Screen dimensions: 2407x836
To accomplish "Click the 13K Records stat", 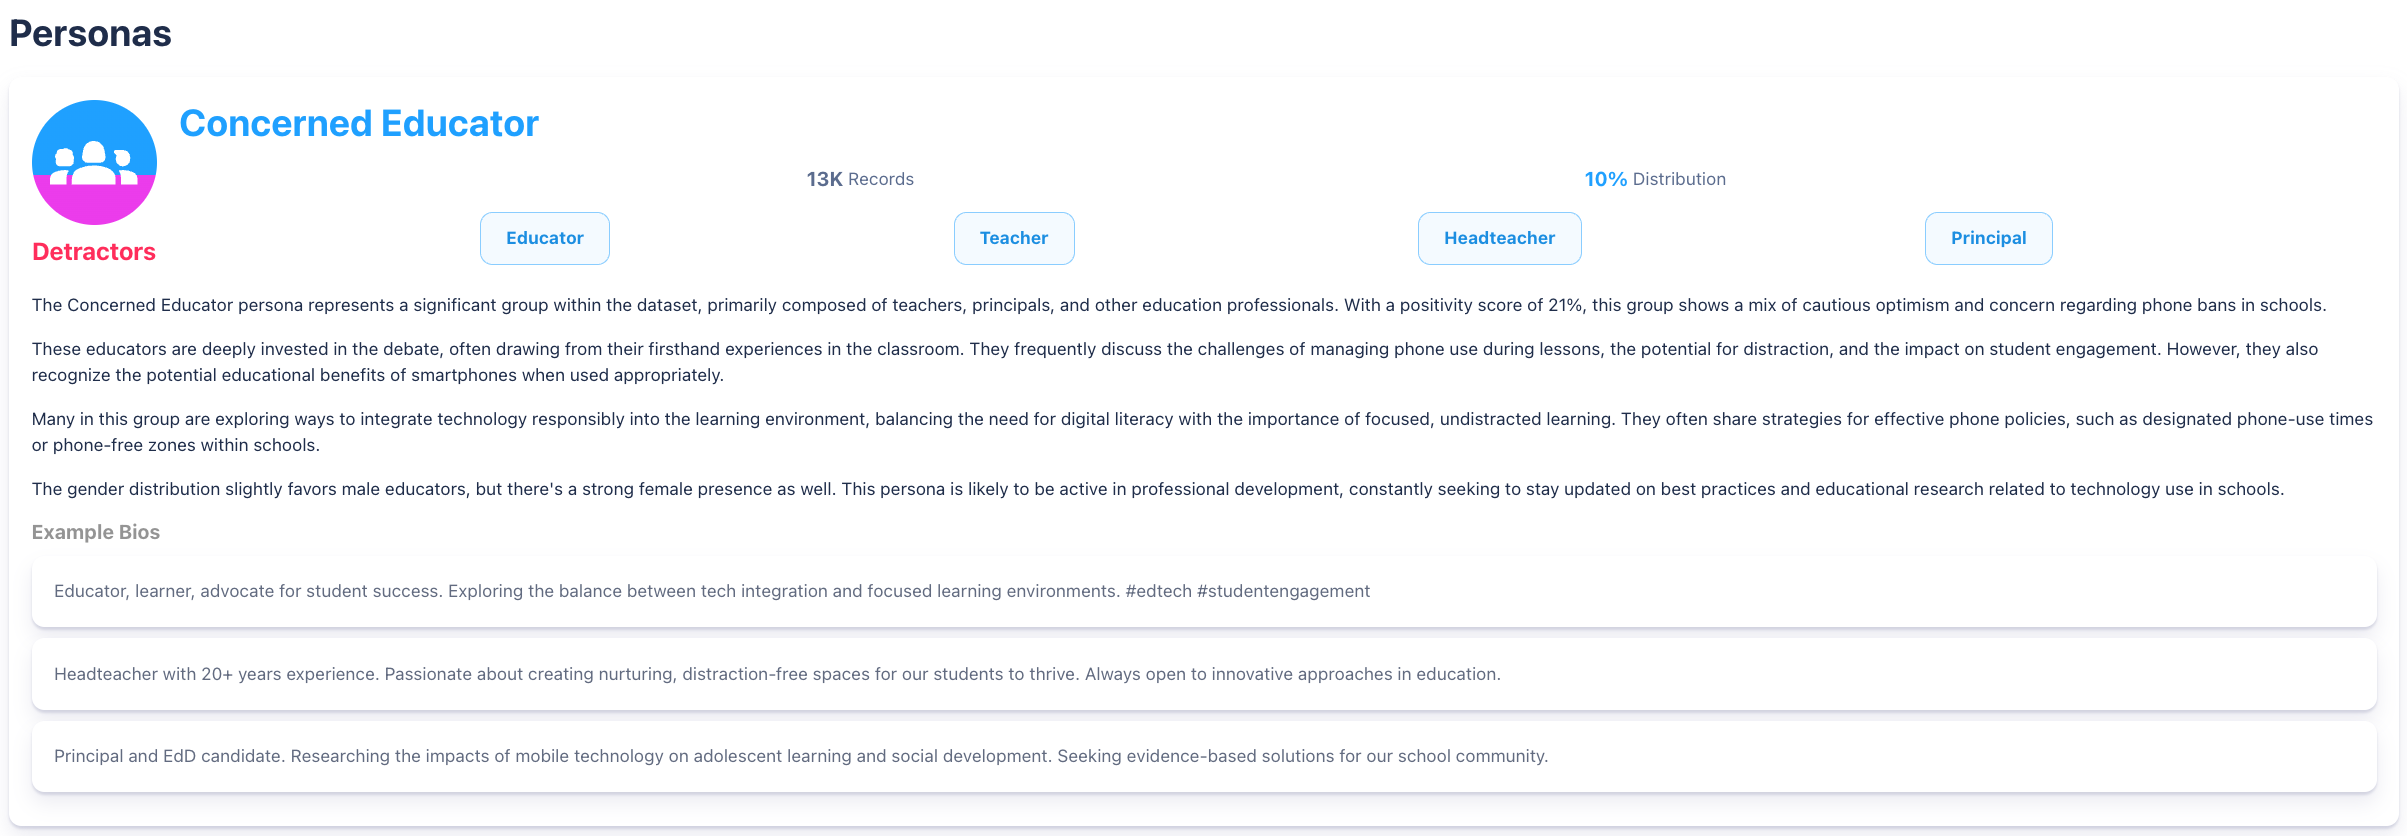I will [859, 179].
